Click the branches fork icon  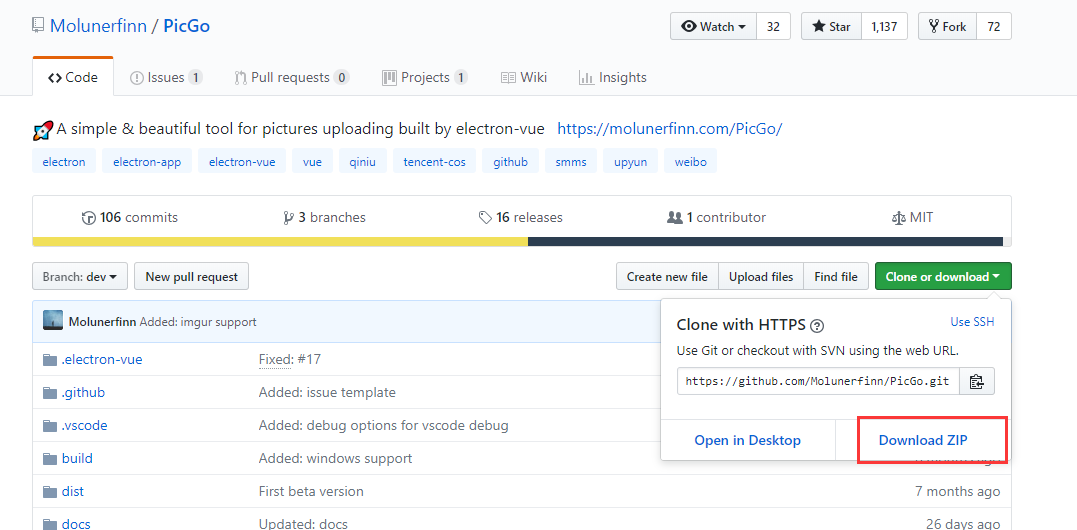pos(288,218)
